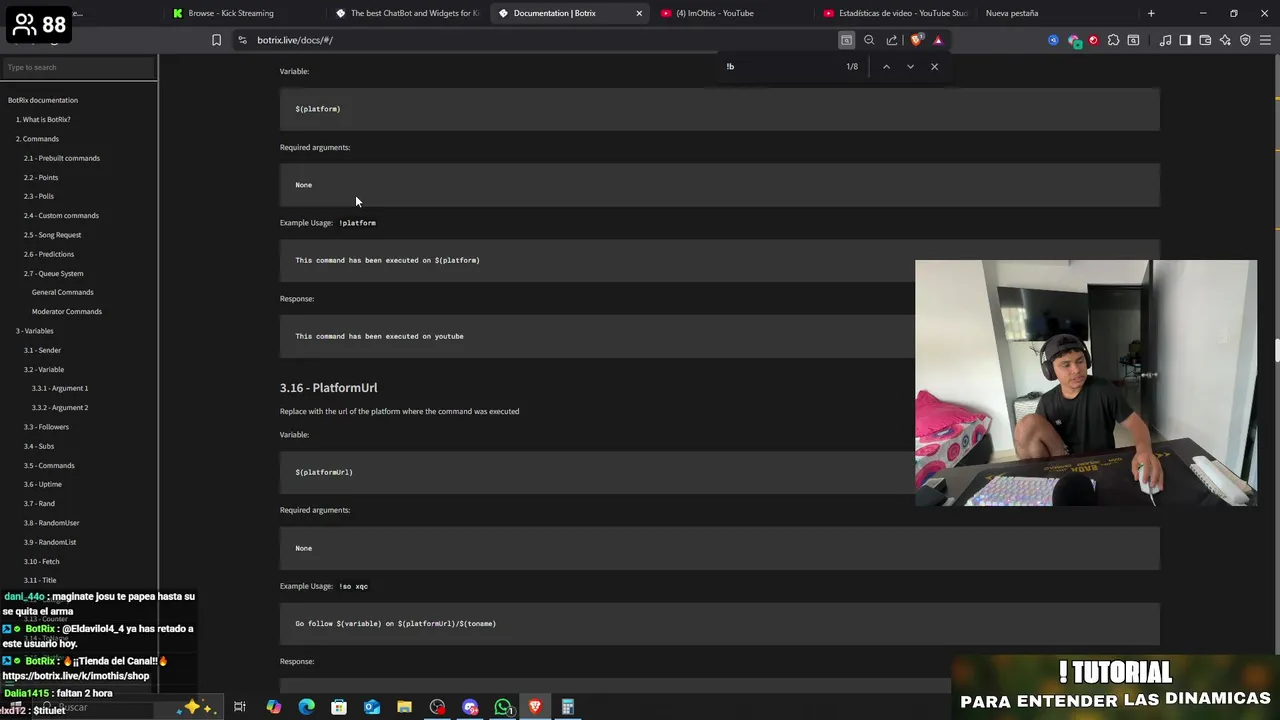1280x720 pixels.
Task: Open '2.2 - Points' sidebar entry
Action: pyautogui.click(x=41, y=177)
